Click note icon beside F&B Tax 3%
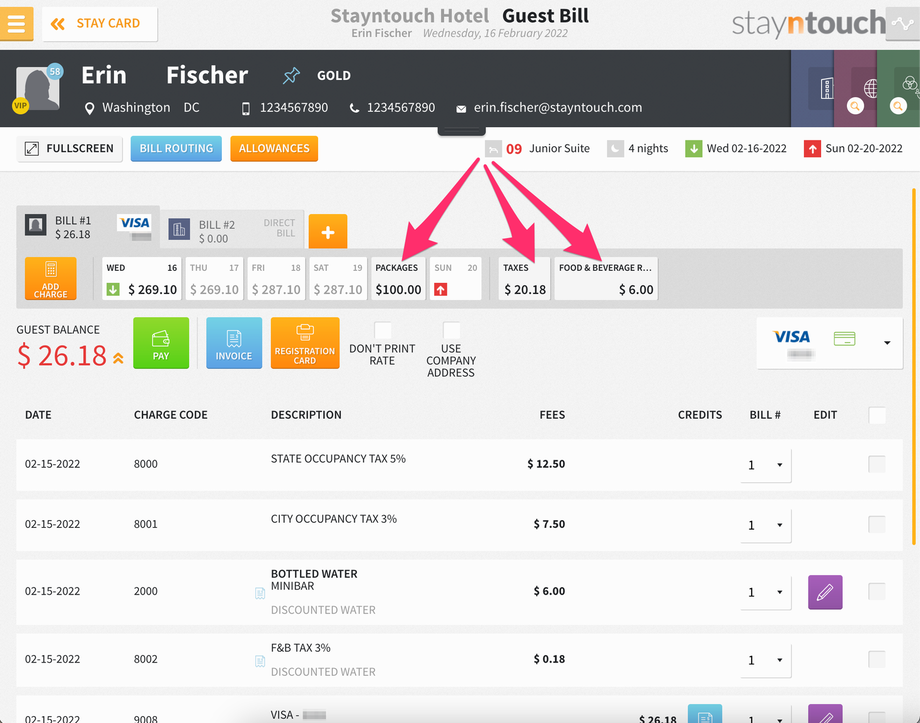 coord(260,661)
